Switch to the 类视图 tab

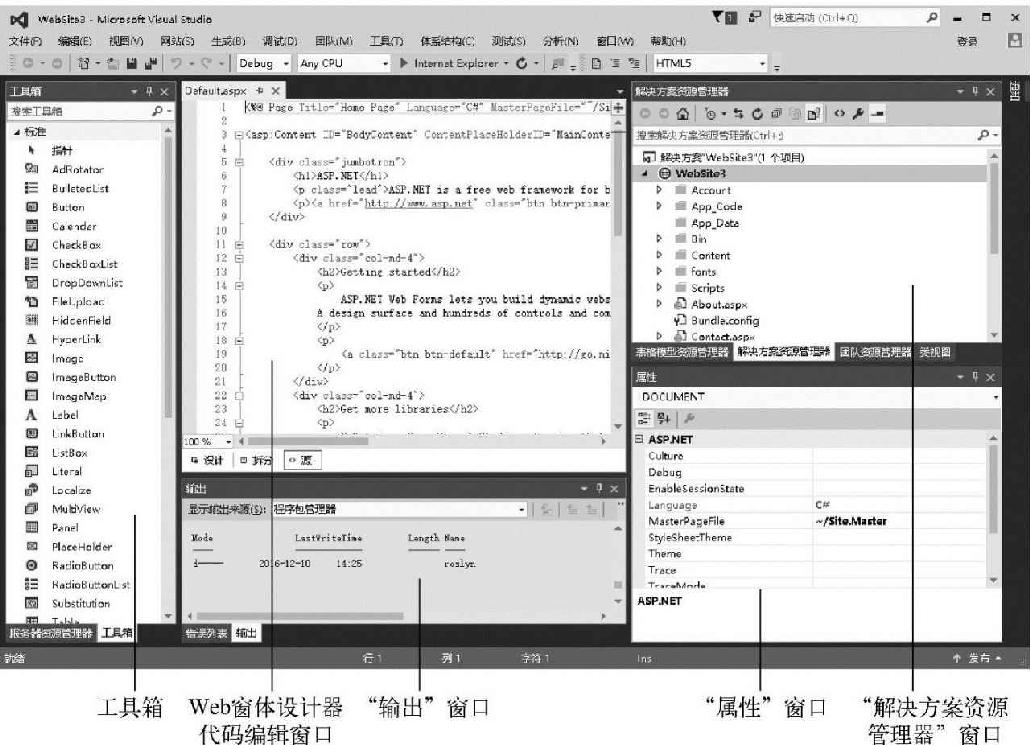pos(935,352)
